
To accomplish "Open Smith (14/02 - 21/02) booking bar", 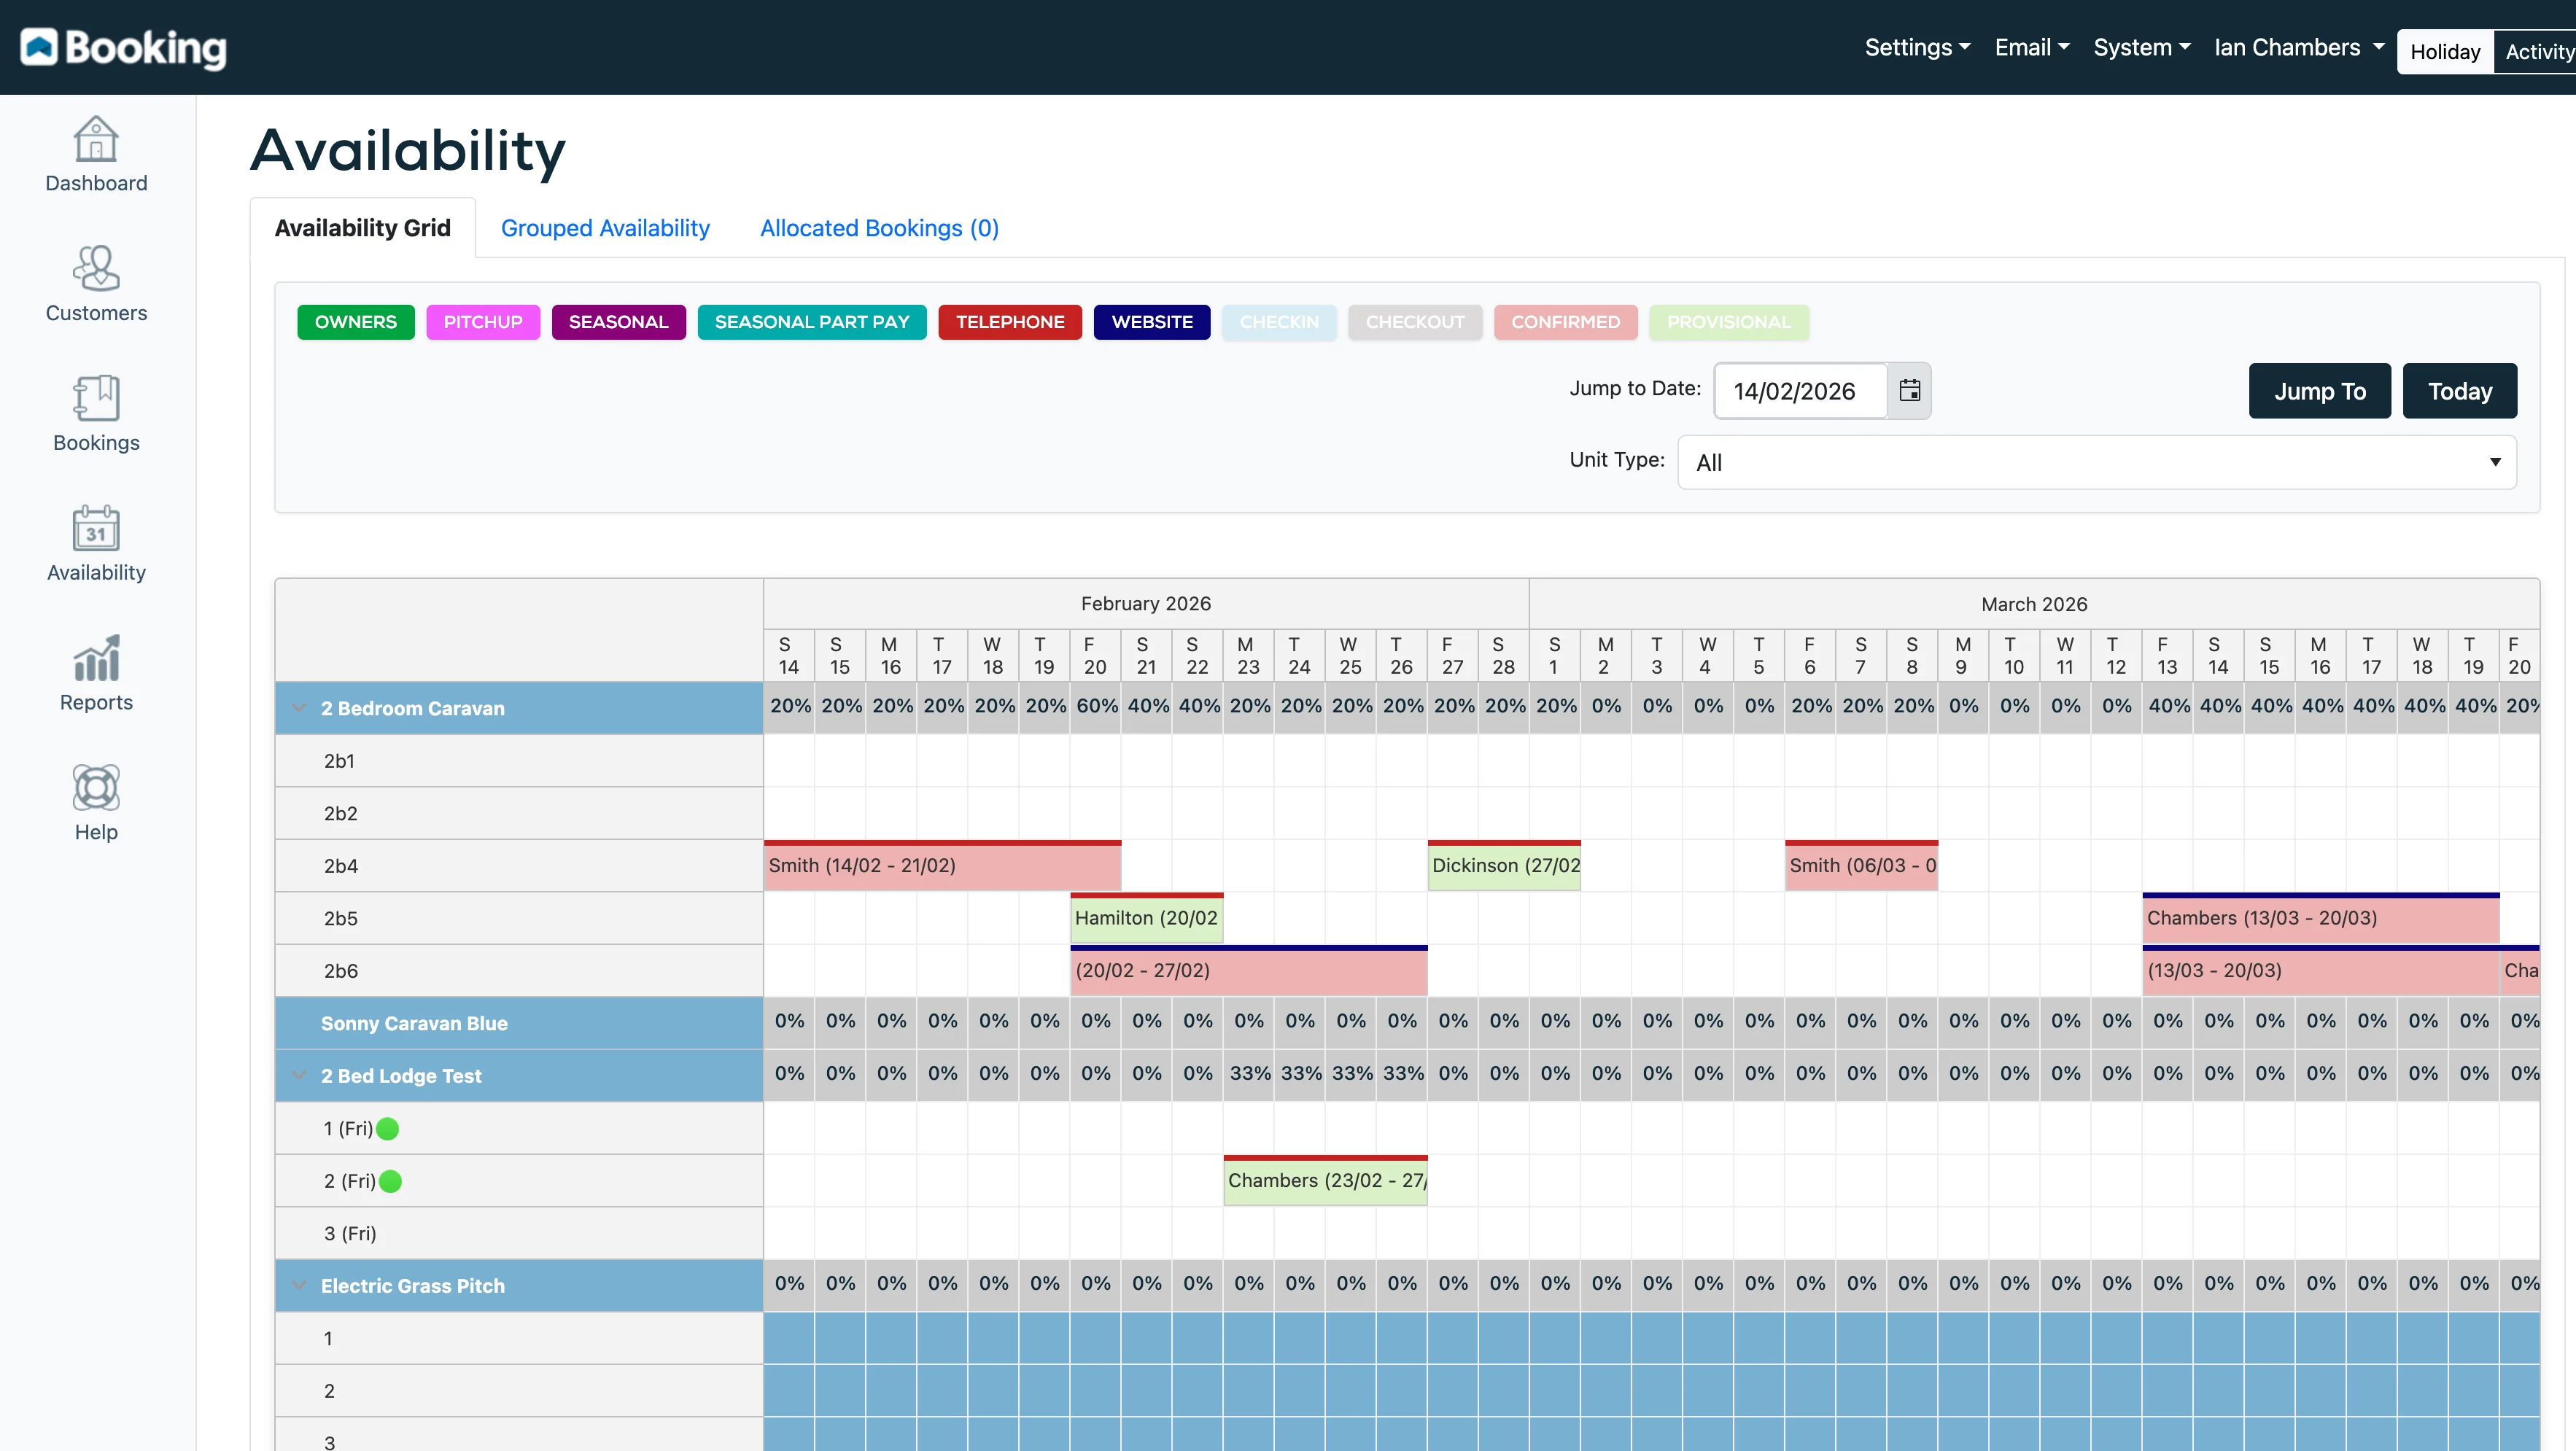I will (x=942, y=866).
